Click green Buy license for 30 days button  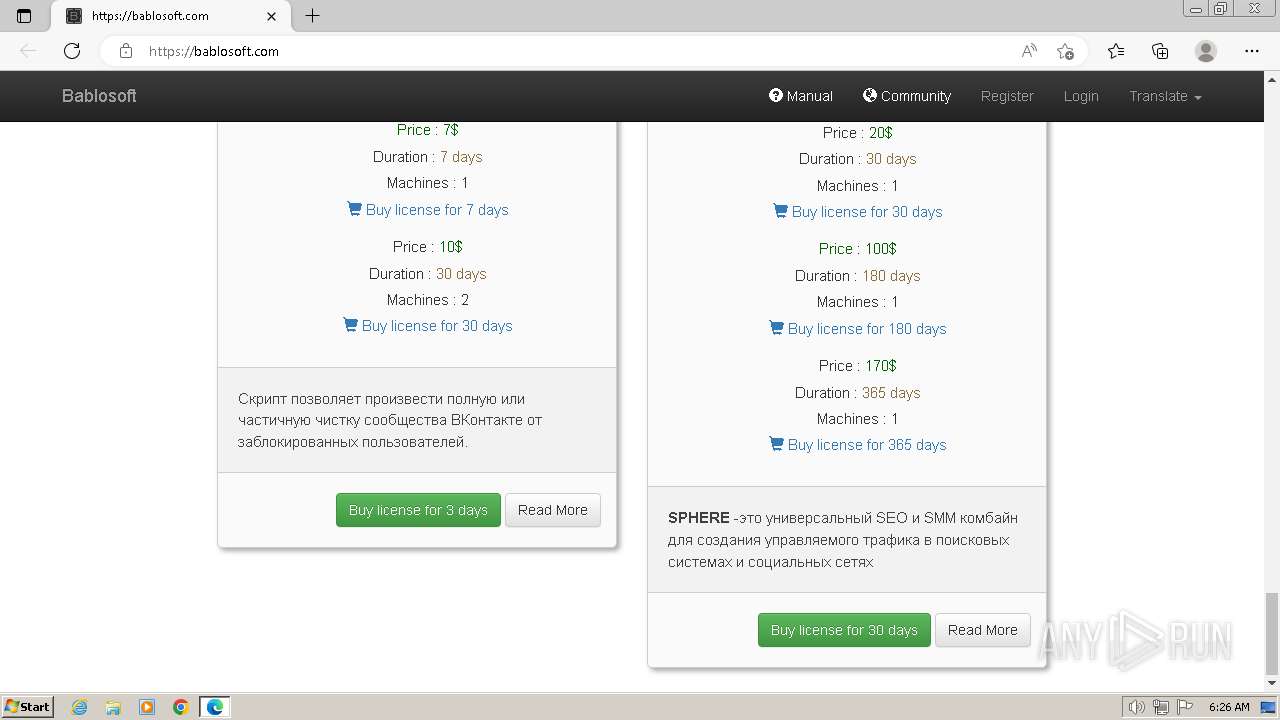tap(844, 630)
